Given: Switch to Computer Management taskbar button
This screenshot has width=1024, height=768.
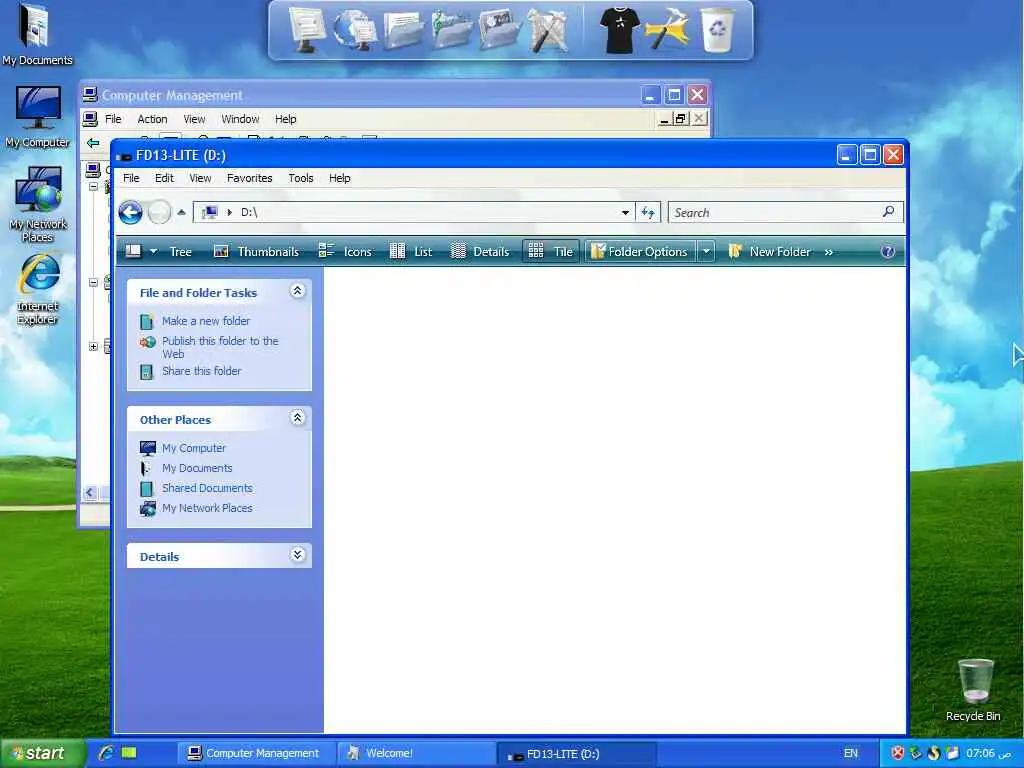Looking at the screenshot, I should [x=255, y=753].
